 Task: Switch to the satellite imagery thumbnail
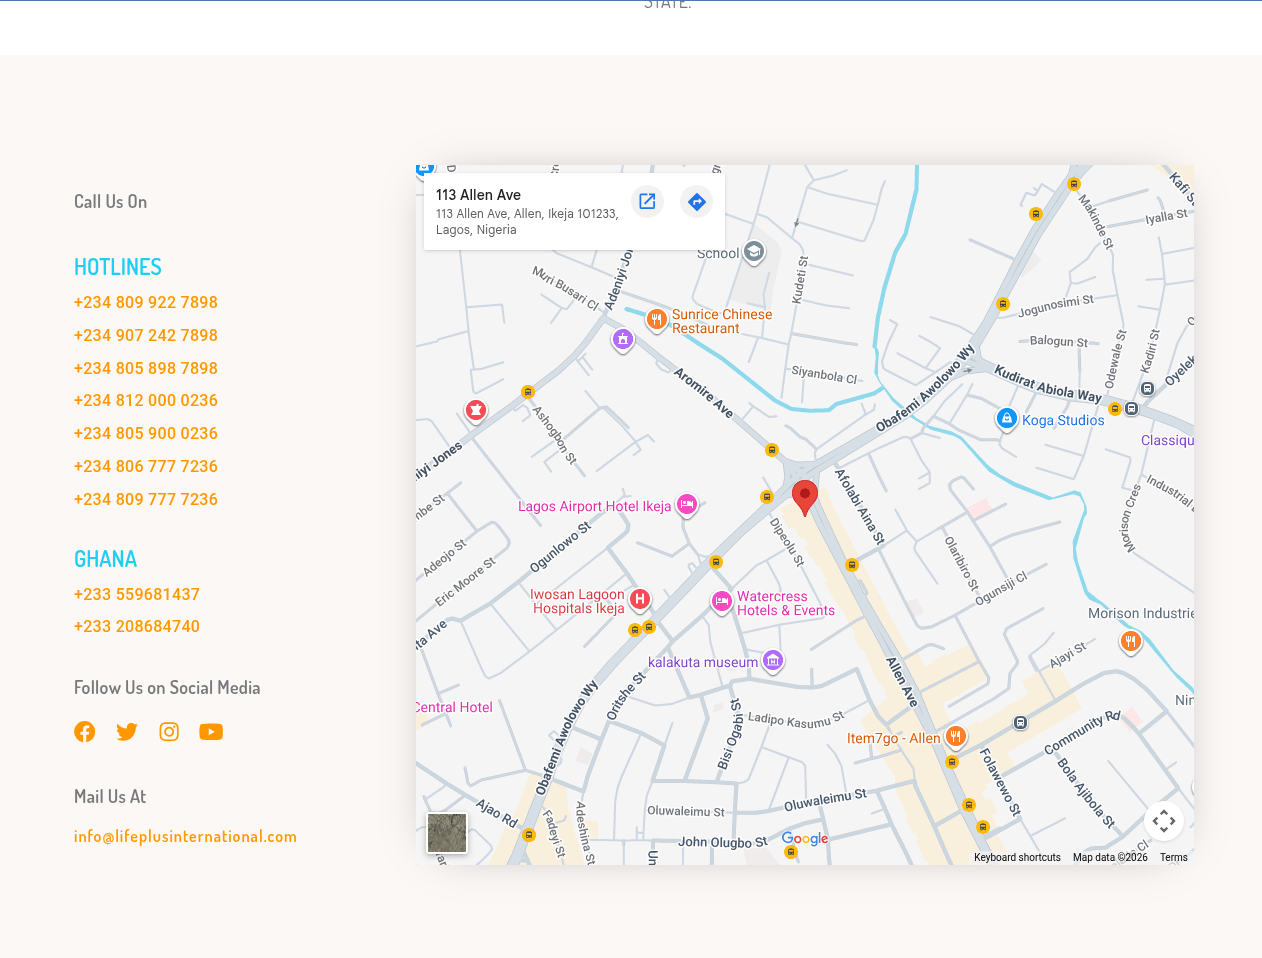pyautogui.click(x=447, y=833)
